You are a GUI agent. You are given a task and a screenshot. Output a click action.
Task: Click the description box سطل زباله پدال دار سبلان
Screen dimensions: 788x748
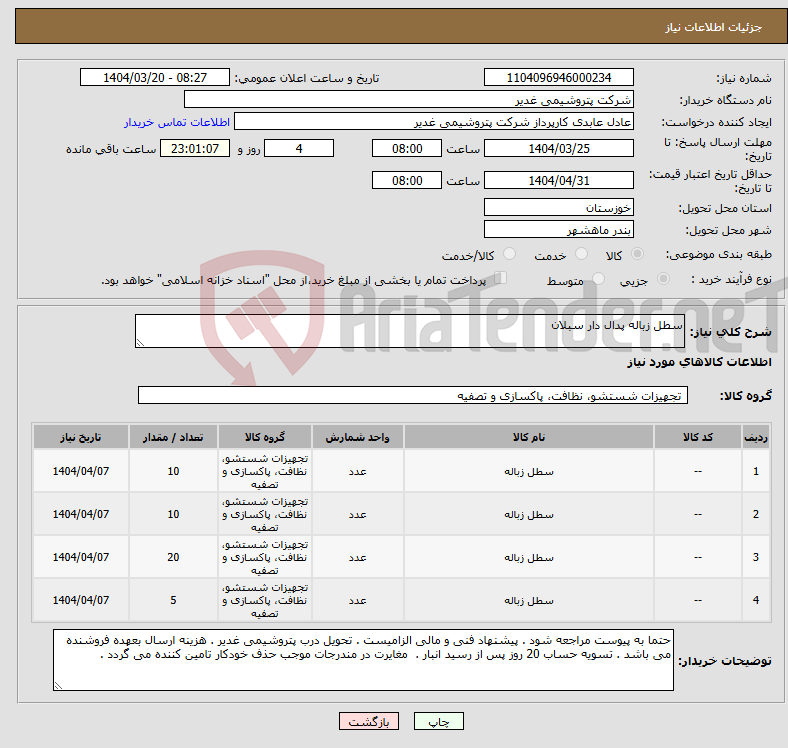click(410, 331)
